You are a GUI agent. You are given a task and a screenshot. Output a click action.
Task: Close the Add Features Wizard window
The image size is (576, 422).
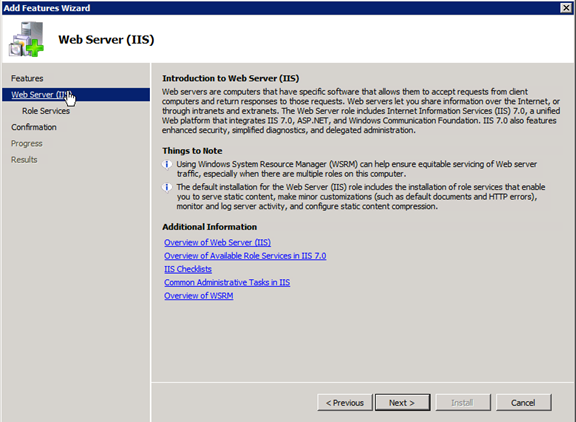click(x=566, y=8)
